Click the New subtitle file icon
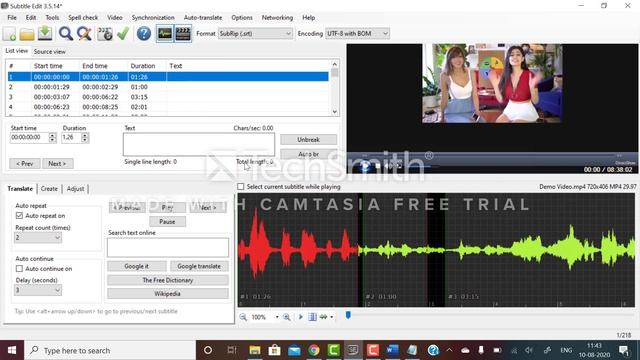640x360 pixels. (x=10, y=33)
